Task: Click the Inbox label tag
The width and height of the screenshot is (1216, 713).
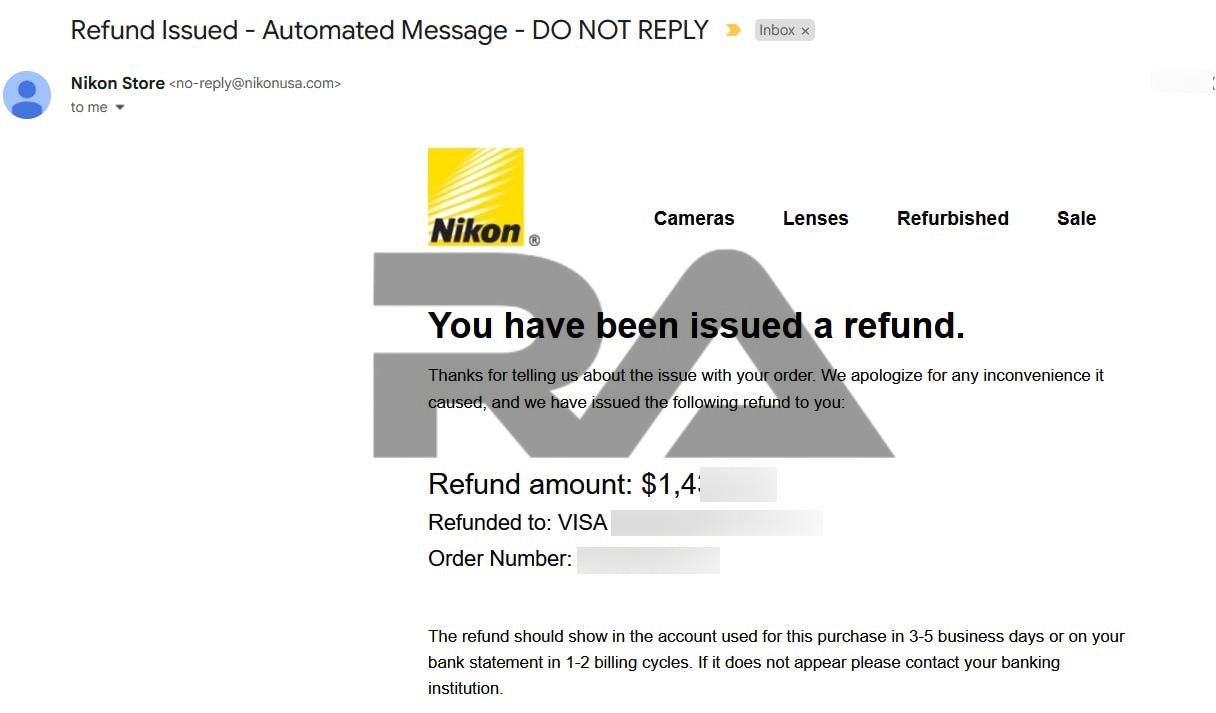Action: [x=776, y=30]
